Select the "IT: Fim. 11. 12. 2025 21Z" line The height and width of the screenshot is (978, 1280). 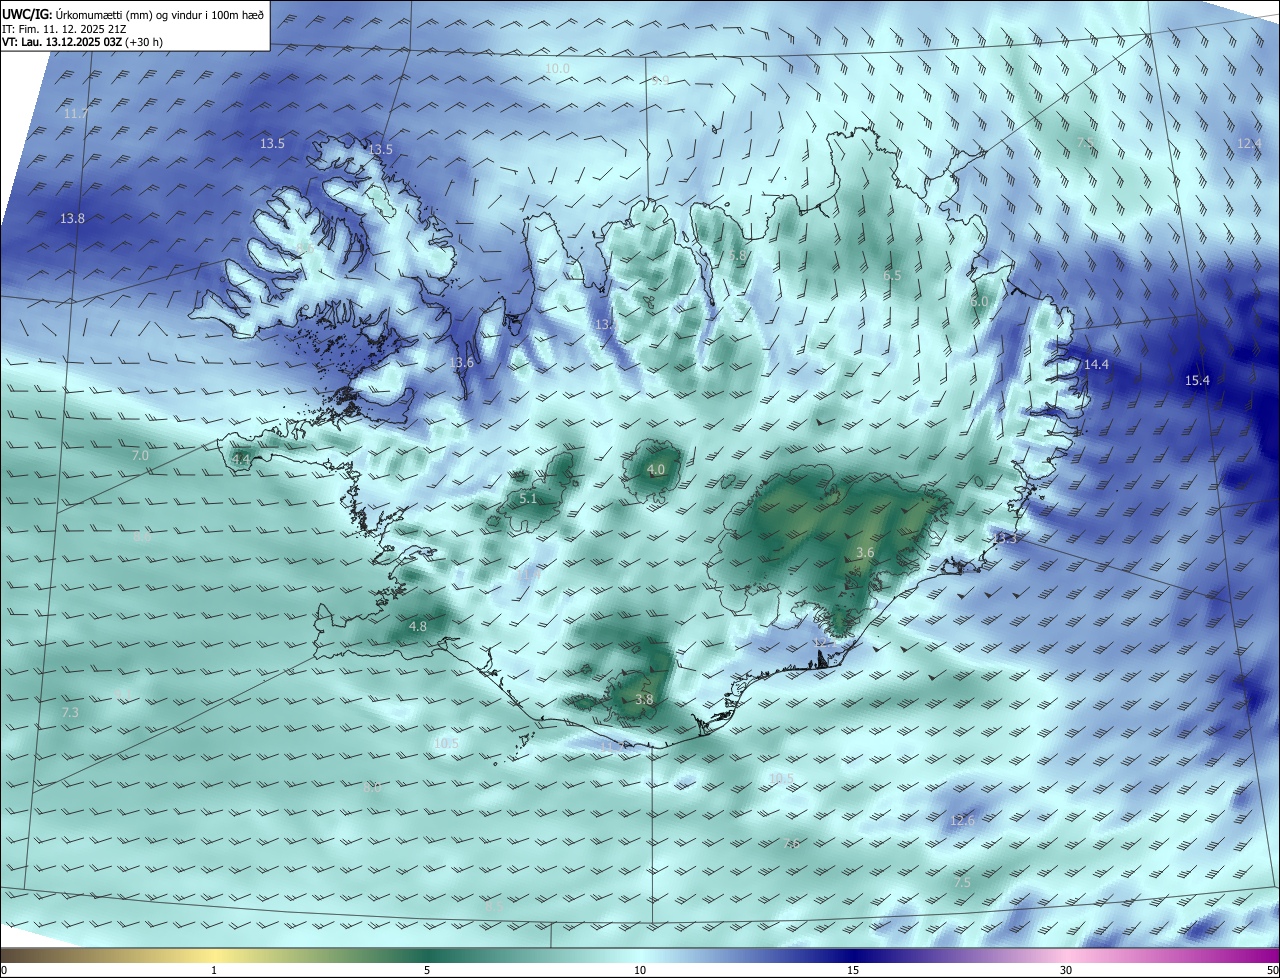point(65,29)
